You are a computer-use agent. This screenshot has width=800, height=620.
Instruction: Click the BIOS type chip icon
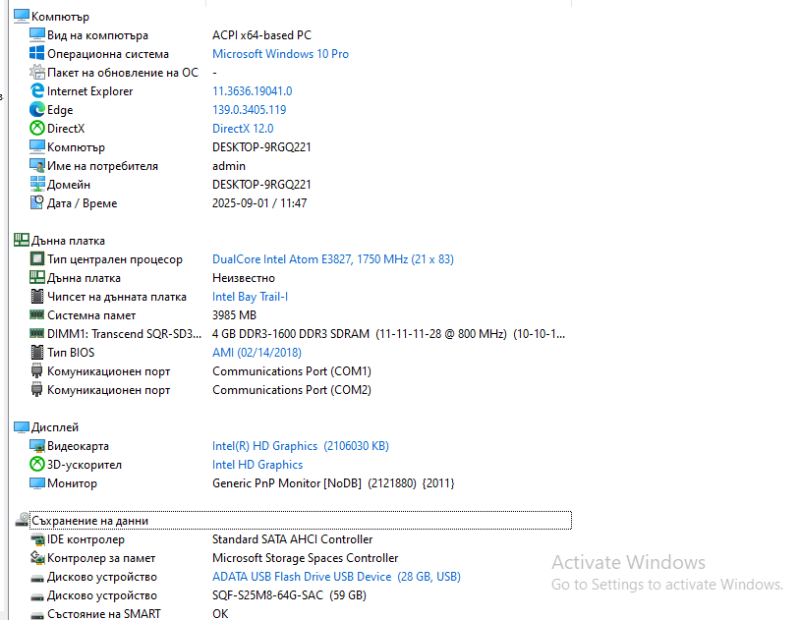[x=38, y=352]
